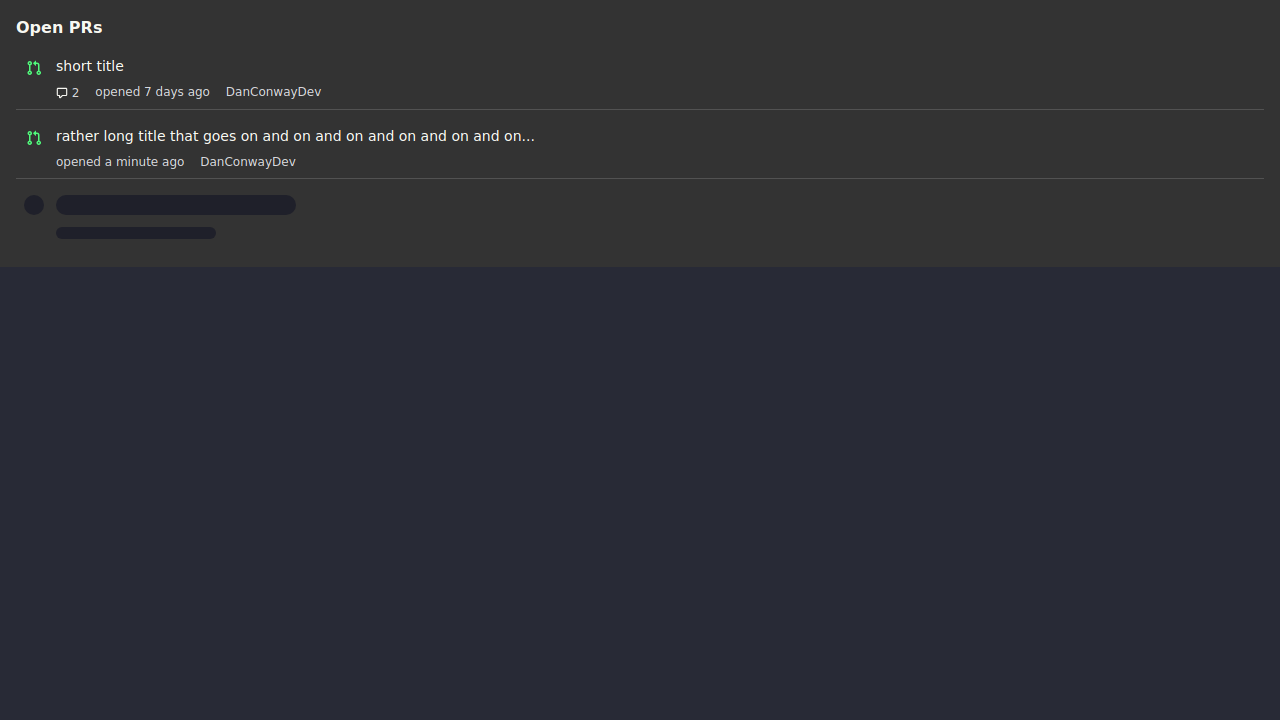1280x720 pixels.
Task: Click the divider under the long title PR
Action: click(640, 179)
